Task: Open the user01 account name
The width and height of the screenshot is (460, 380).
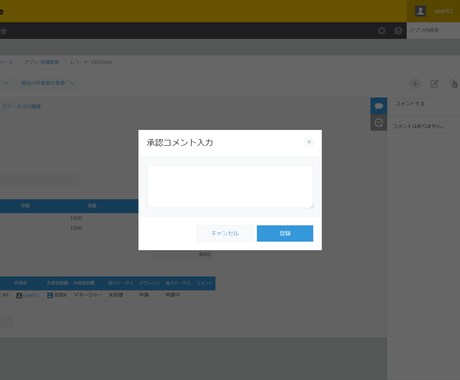Action: click(x=443, y=11)
